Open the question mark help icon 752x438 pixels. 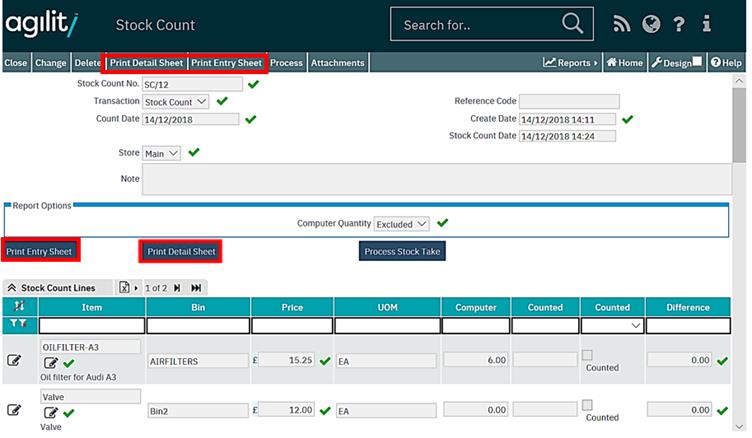679,24
